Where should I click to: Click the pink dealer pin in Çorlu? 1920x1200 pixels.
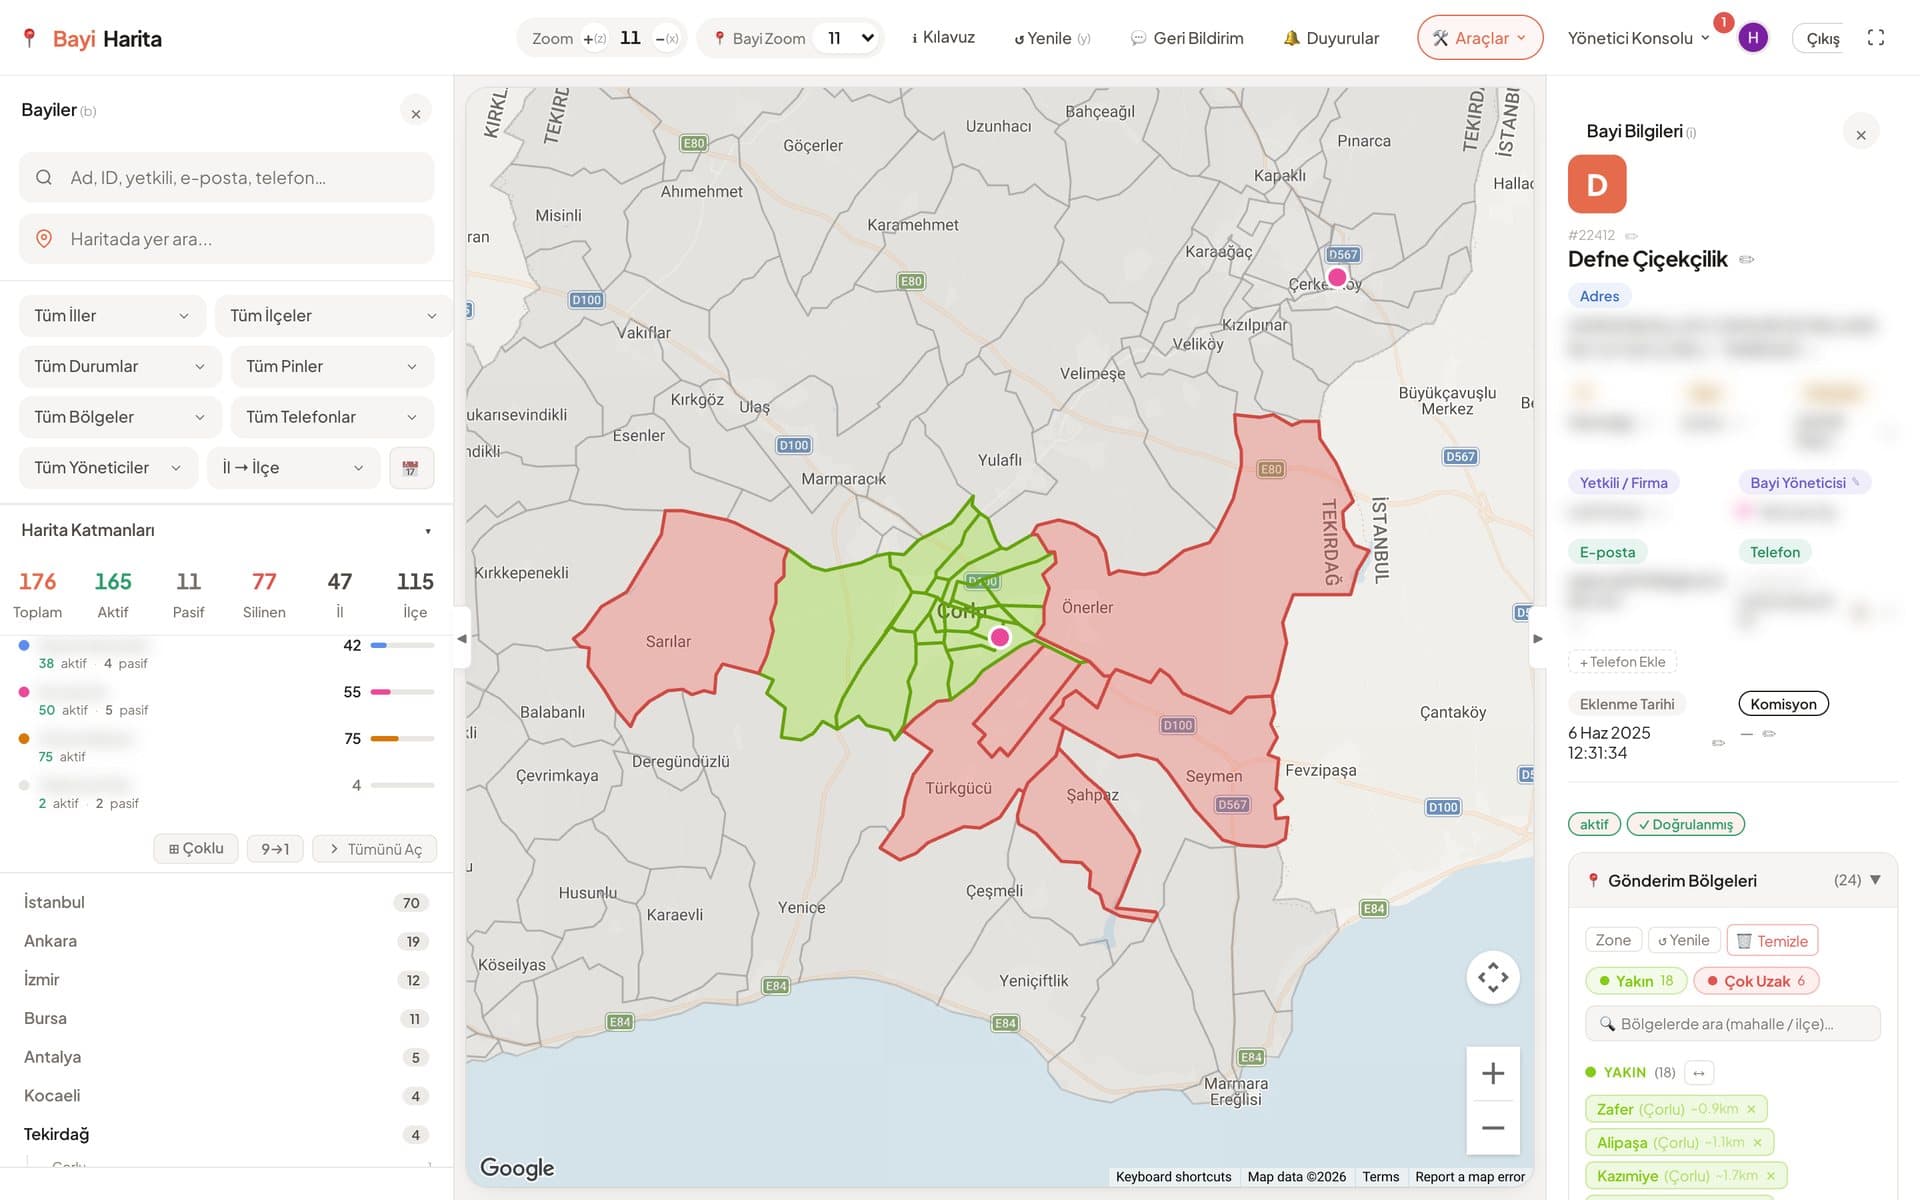(x=999, y=637)
